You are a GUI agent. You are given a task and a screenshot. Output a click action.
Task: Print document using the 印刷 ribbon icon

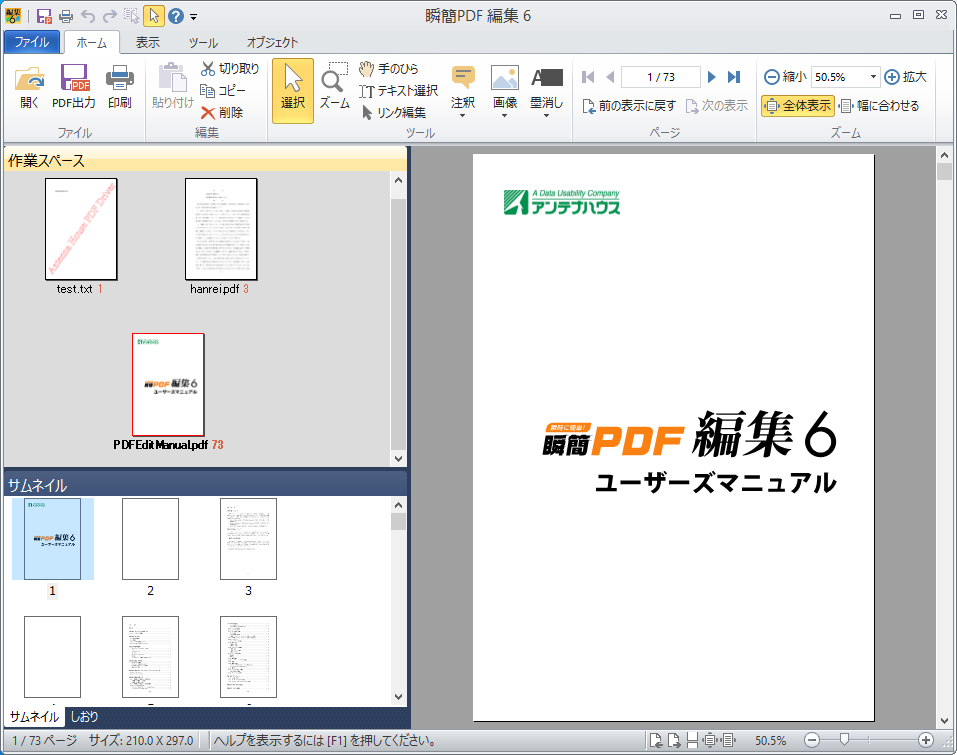coord(120,86)
